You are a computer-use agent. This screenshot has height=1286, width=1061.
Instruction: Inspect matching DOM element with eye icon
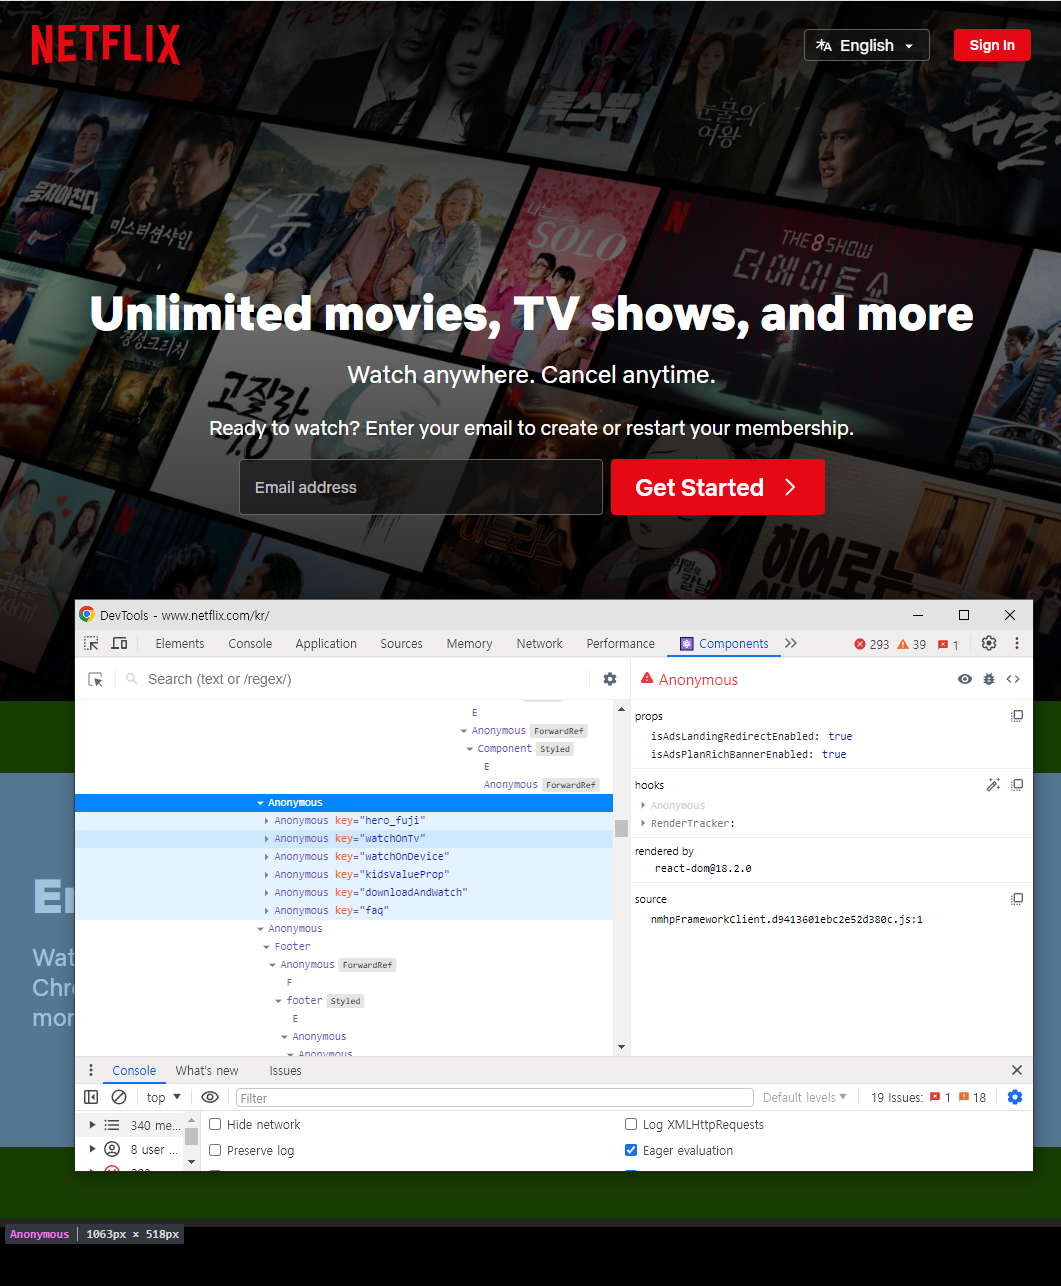tap(965, 680)
